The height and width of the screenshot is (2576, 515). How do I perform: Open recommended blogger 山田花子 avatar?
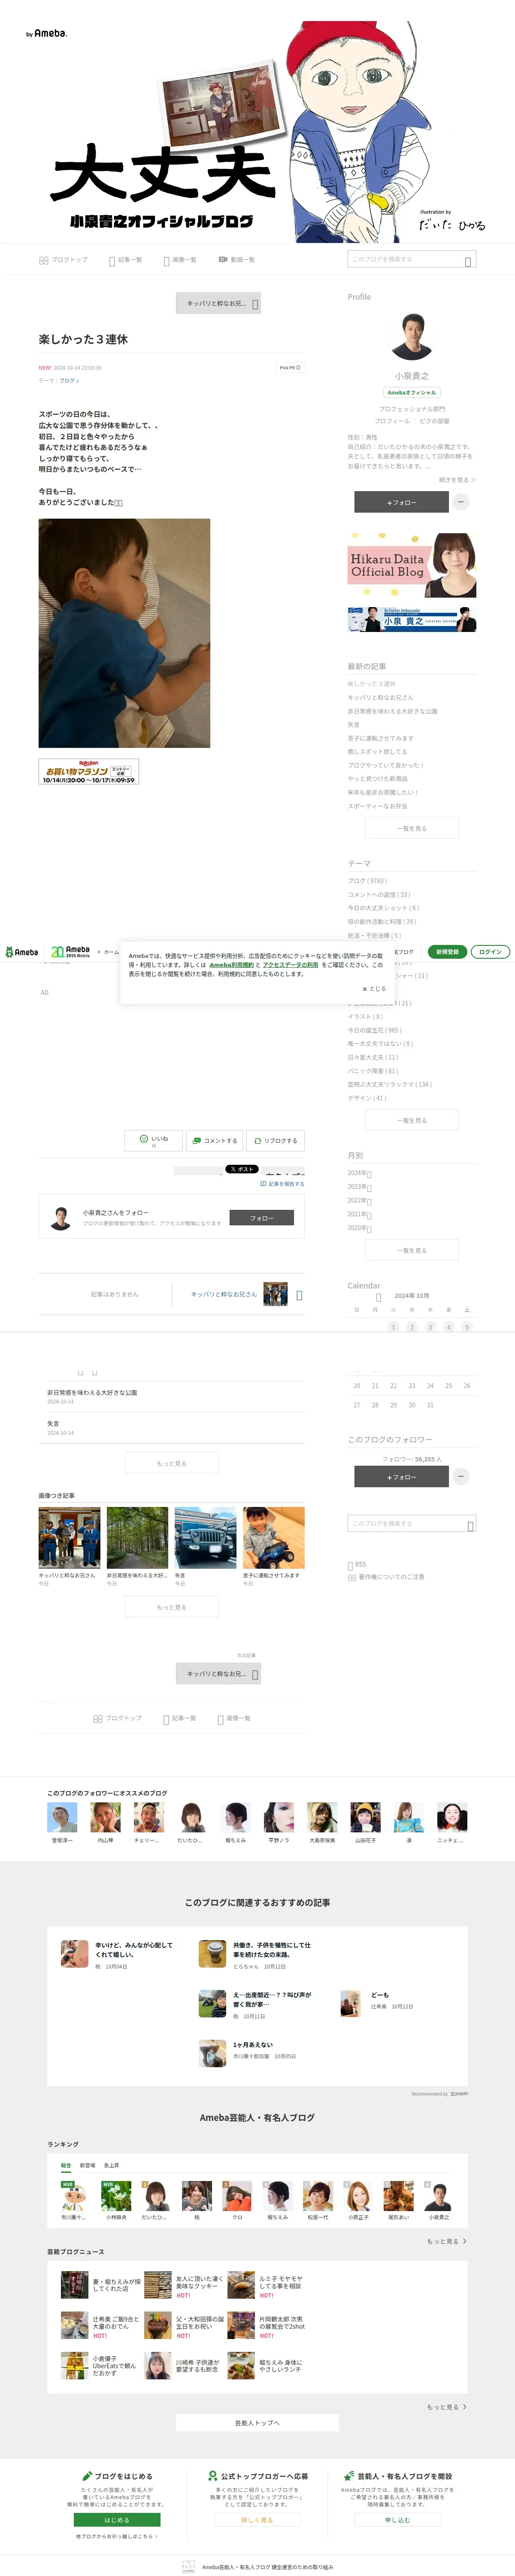tap(365, 1817)
